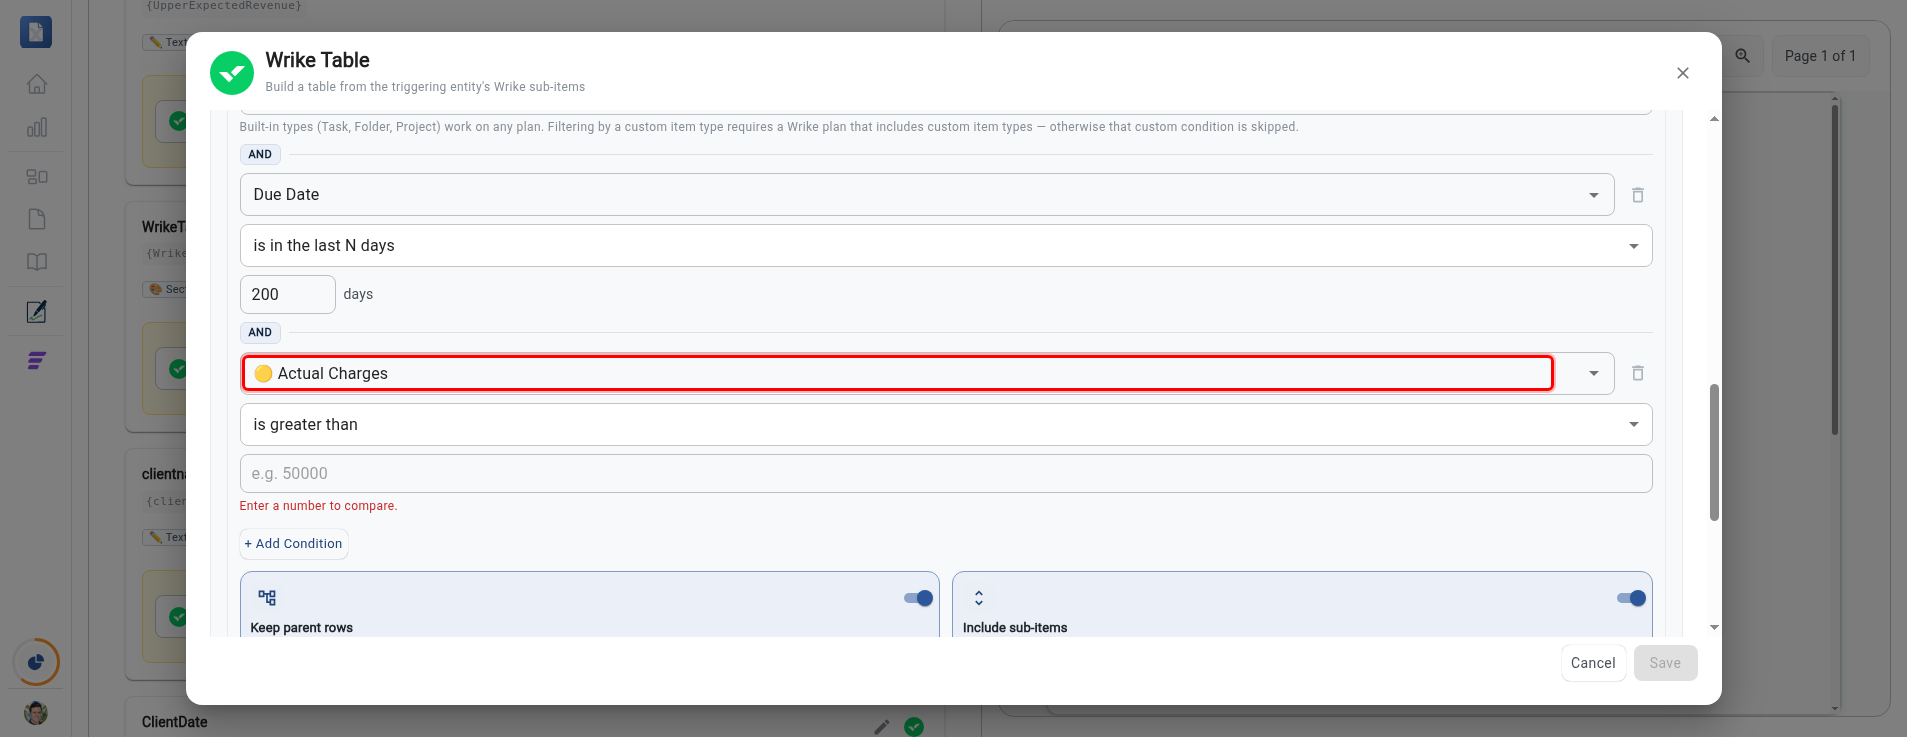Screen dimensions: 1907x737
Task: Click the + Add Condition button
Action: click(294, 544)
